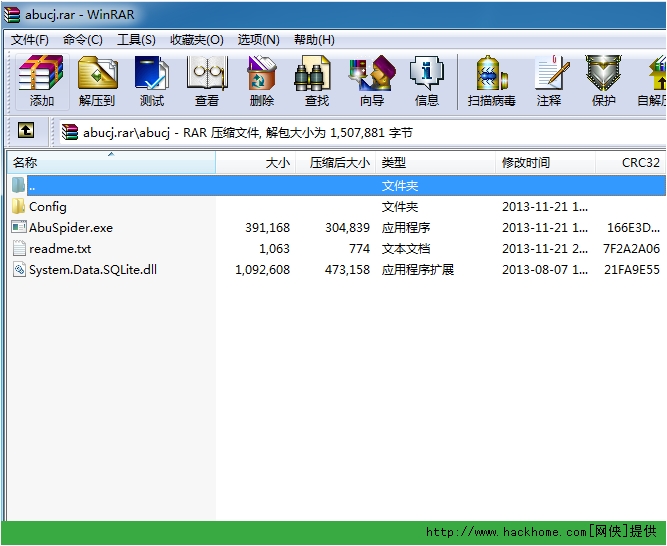667x546 pixels.
Task: Click the 304,839 packed size value
Action: coord(348,228)
